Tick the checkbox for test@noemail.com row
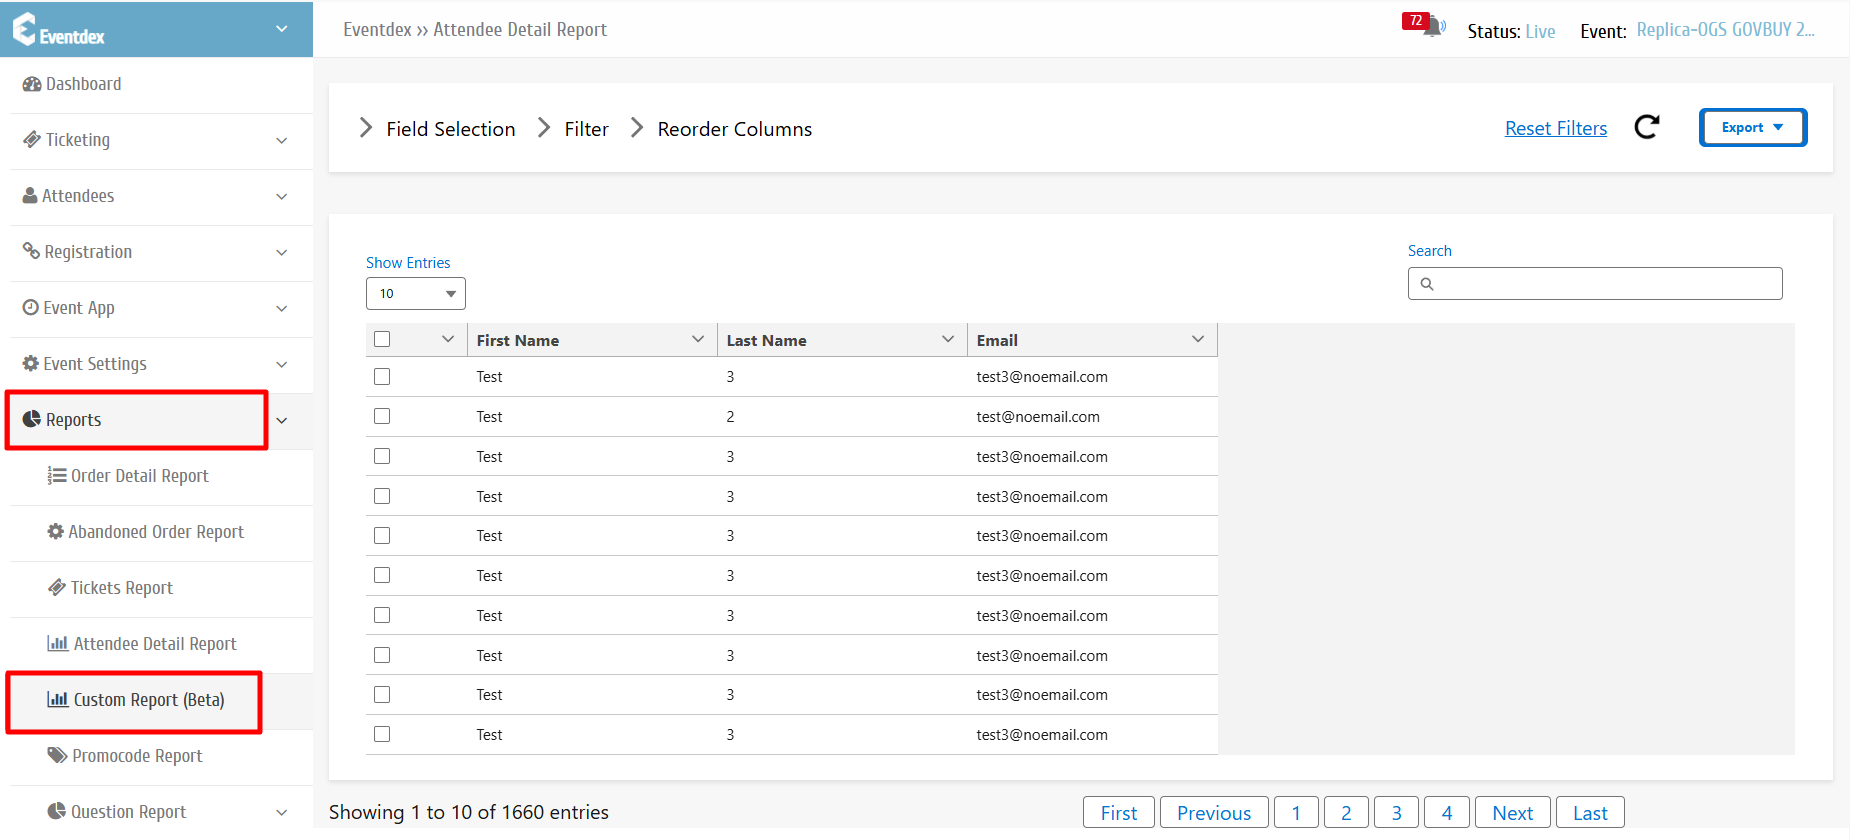 coord(382,417)
